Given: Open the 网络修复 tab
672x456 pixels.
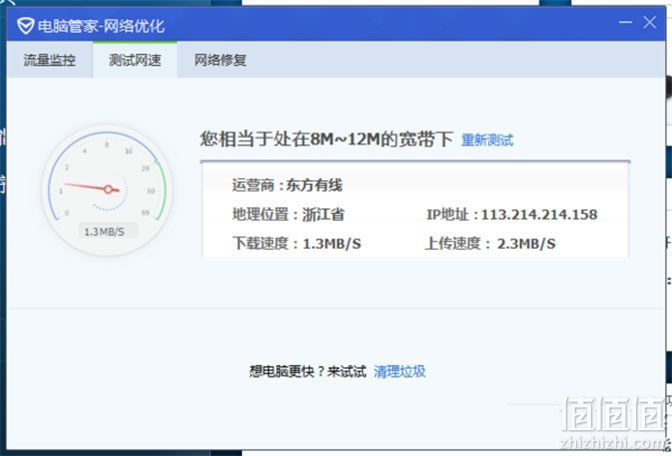Looking at the screenshot, I should click(220, 60).
